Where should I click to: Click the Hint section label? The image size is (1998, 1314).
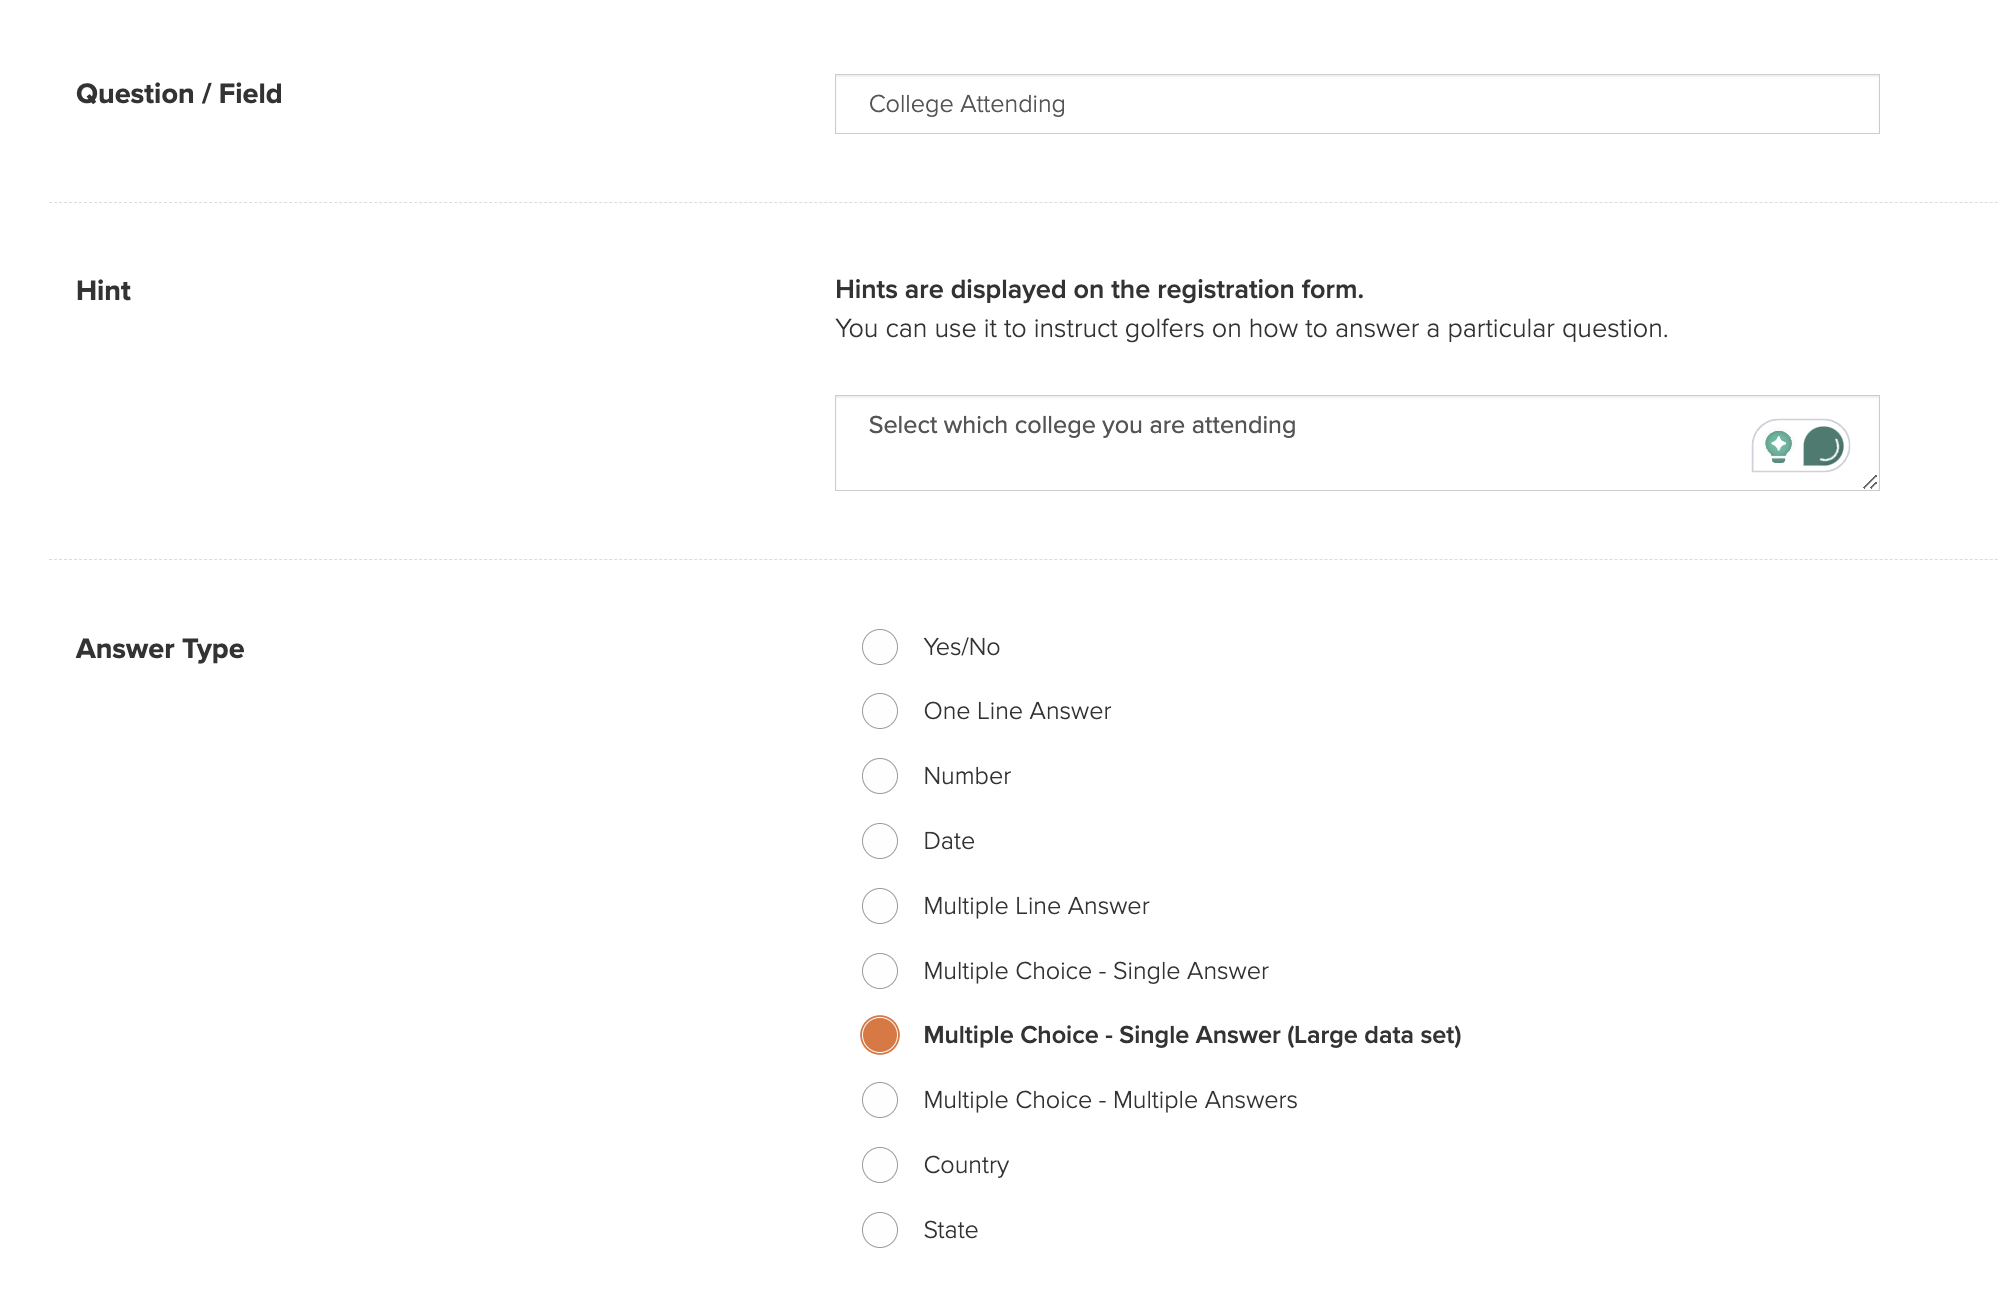click(x=103, y=291)
